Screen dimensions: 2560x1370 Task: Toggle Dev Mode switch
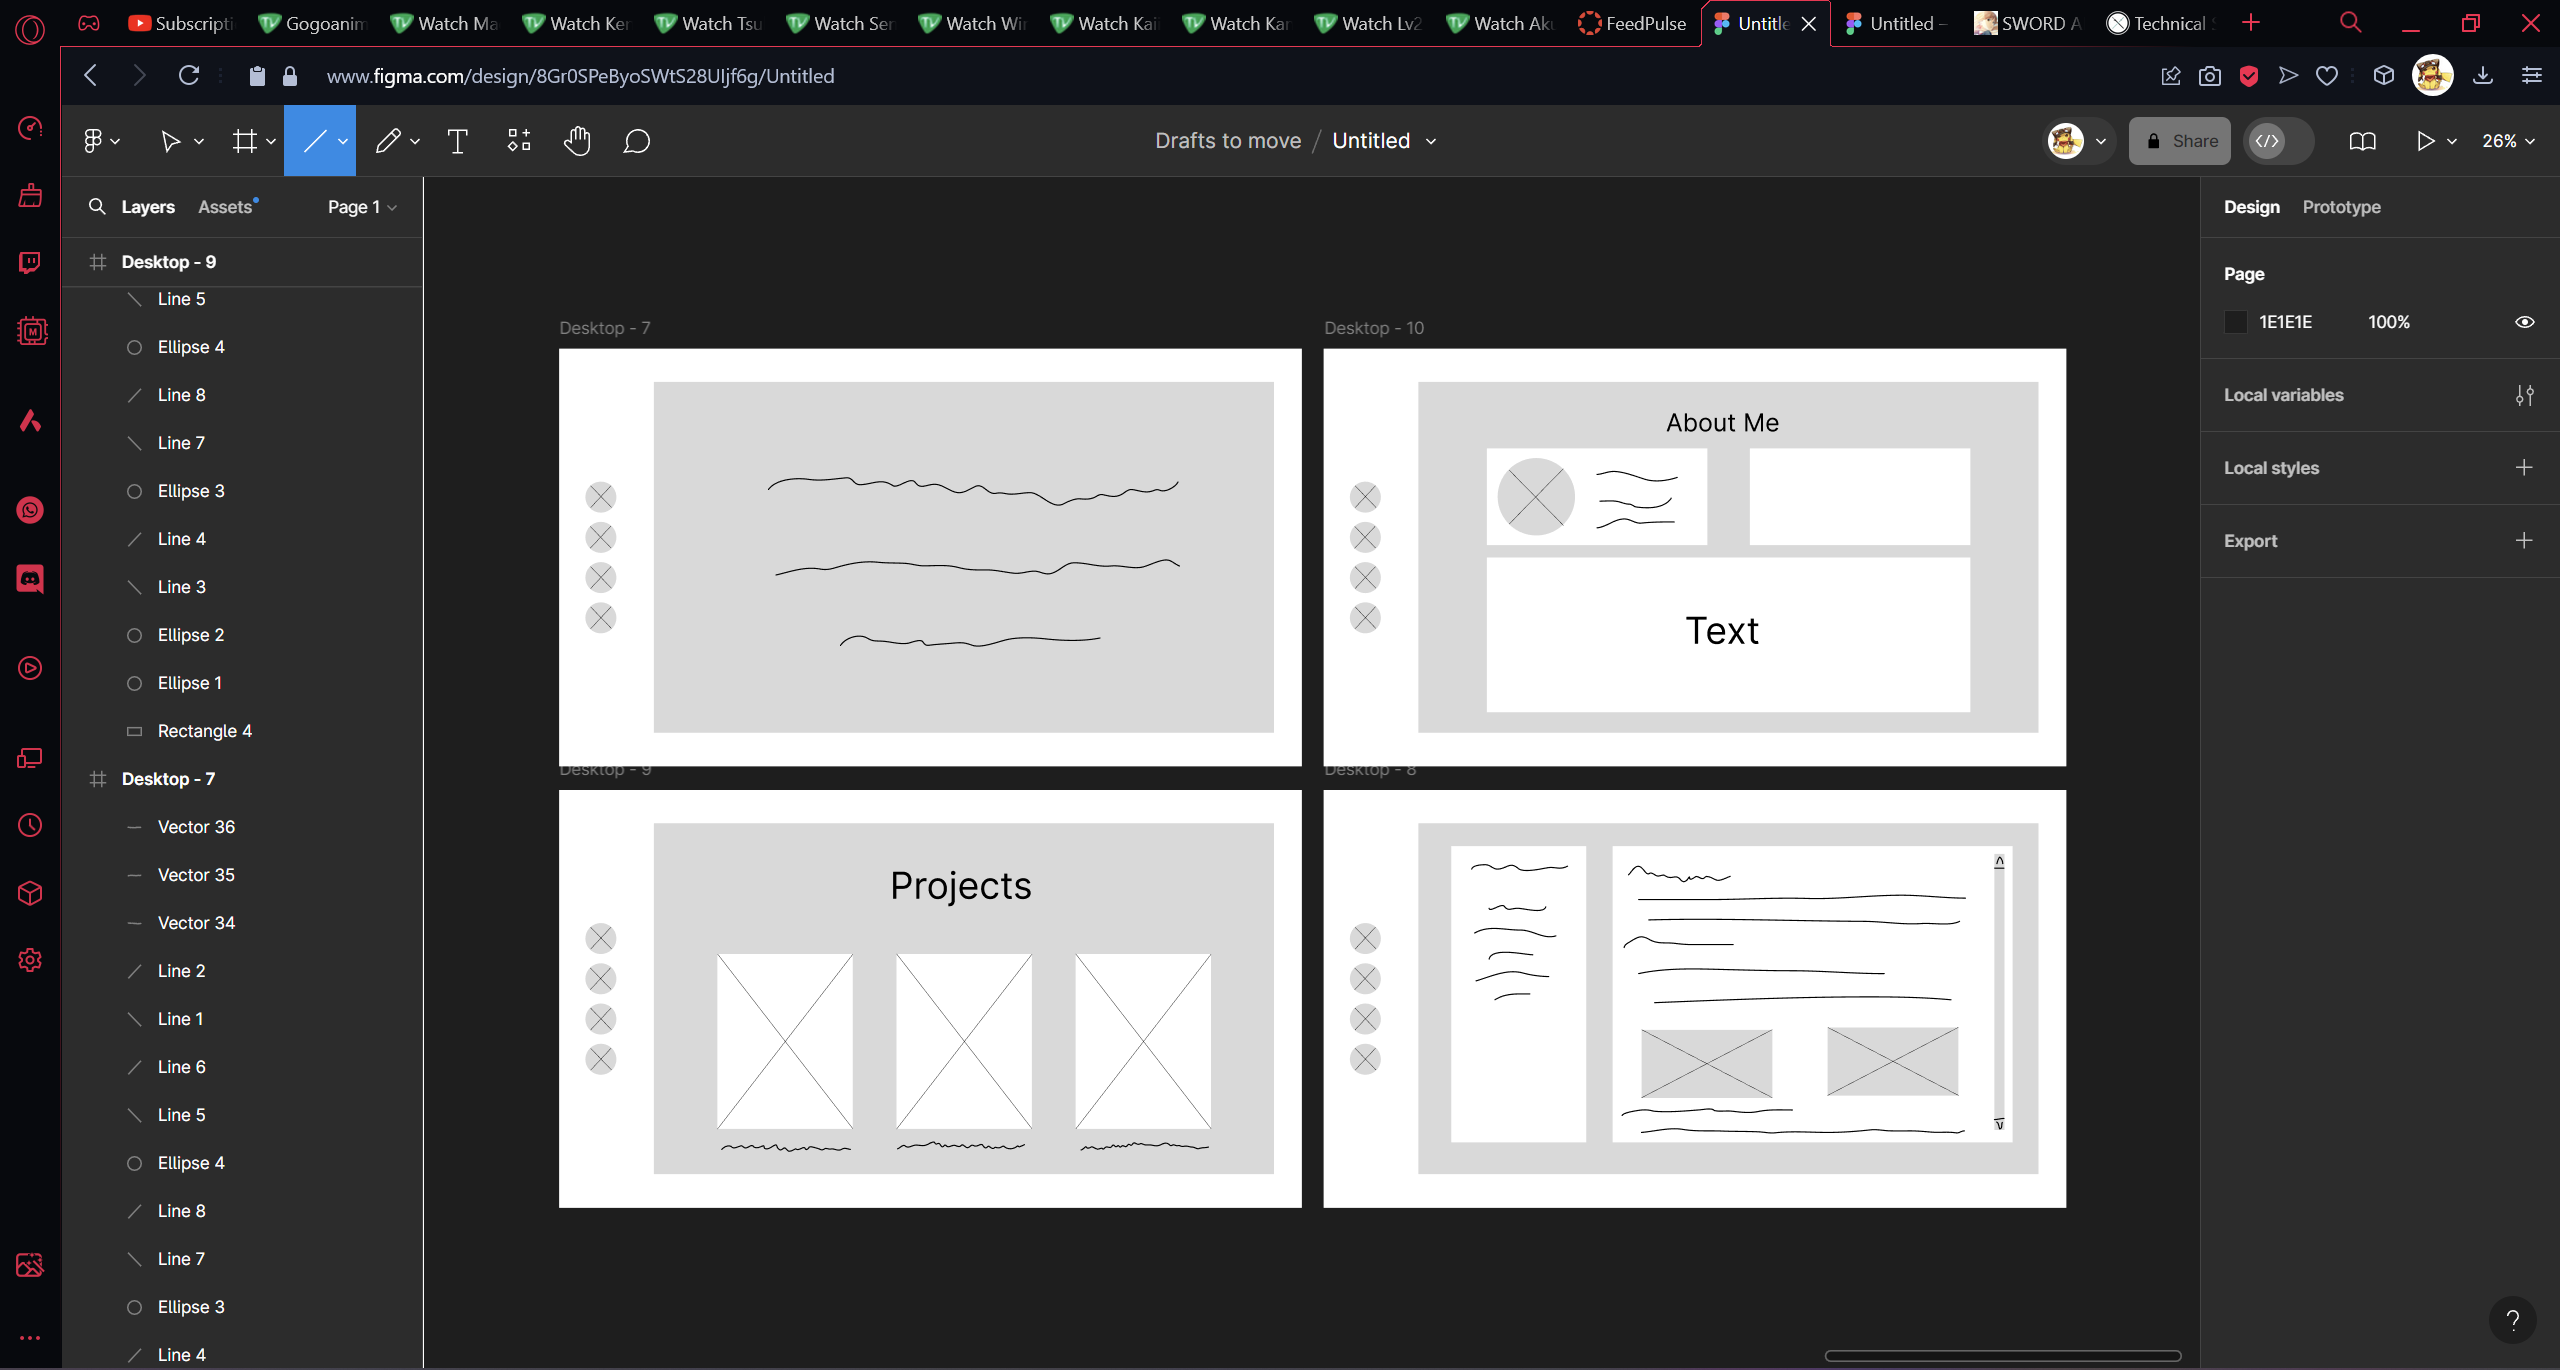2278,141
